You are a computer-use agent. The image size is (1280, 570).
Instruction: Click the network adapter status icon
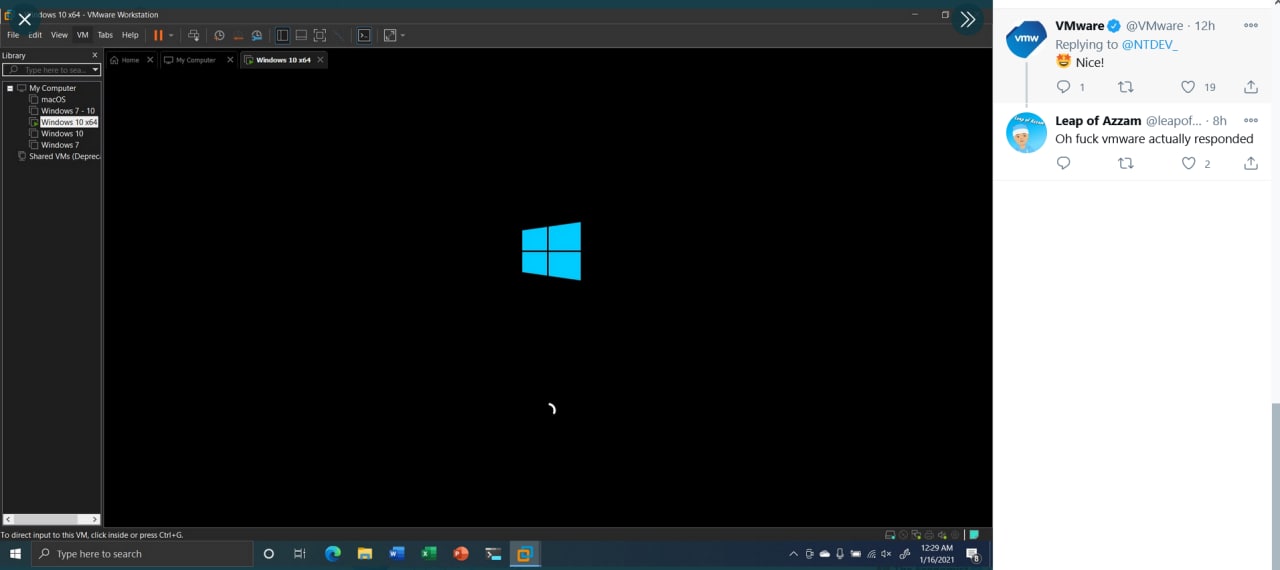pyautogui.click(x=916, y=535)
